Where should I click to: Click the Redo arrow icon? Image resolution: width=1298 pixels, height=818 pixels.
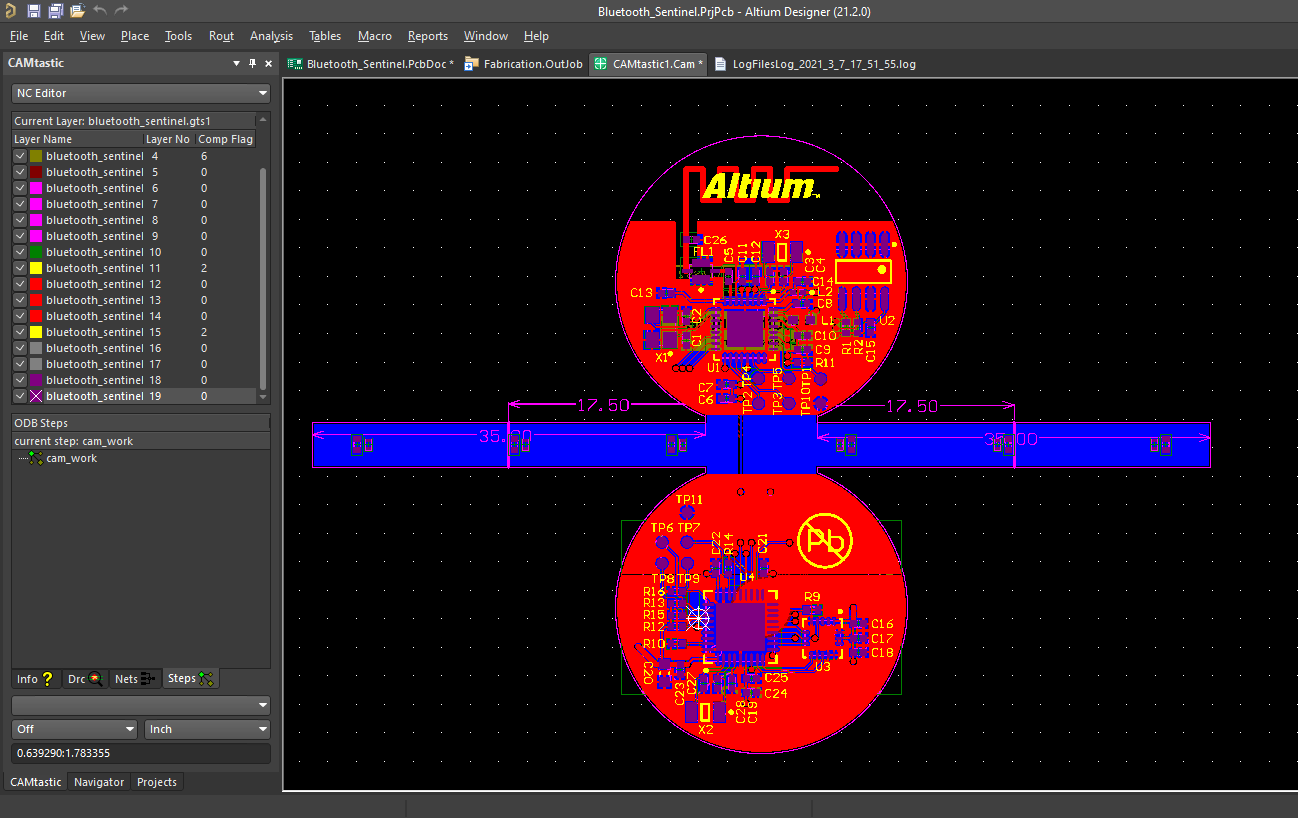(x=121, y=10)
